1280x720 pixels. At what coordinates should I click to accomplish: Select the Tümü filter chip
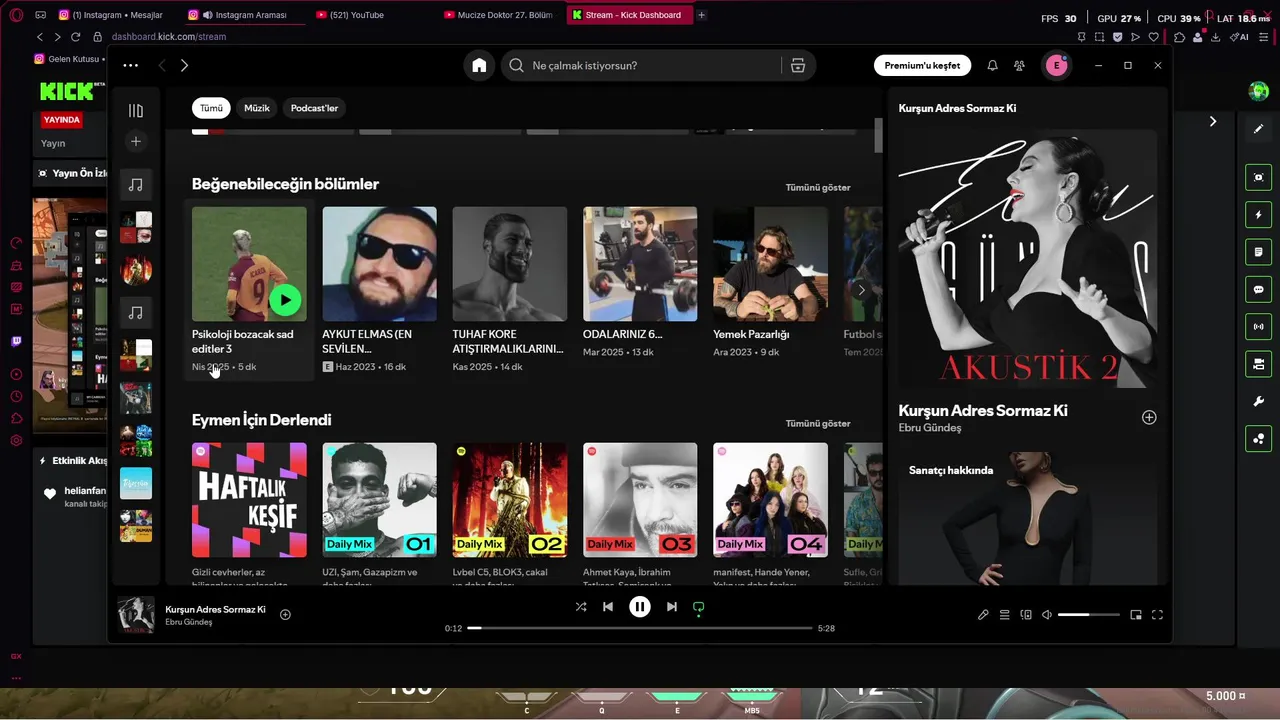click(211, 108)
